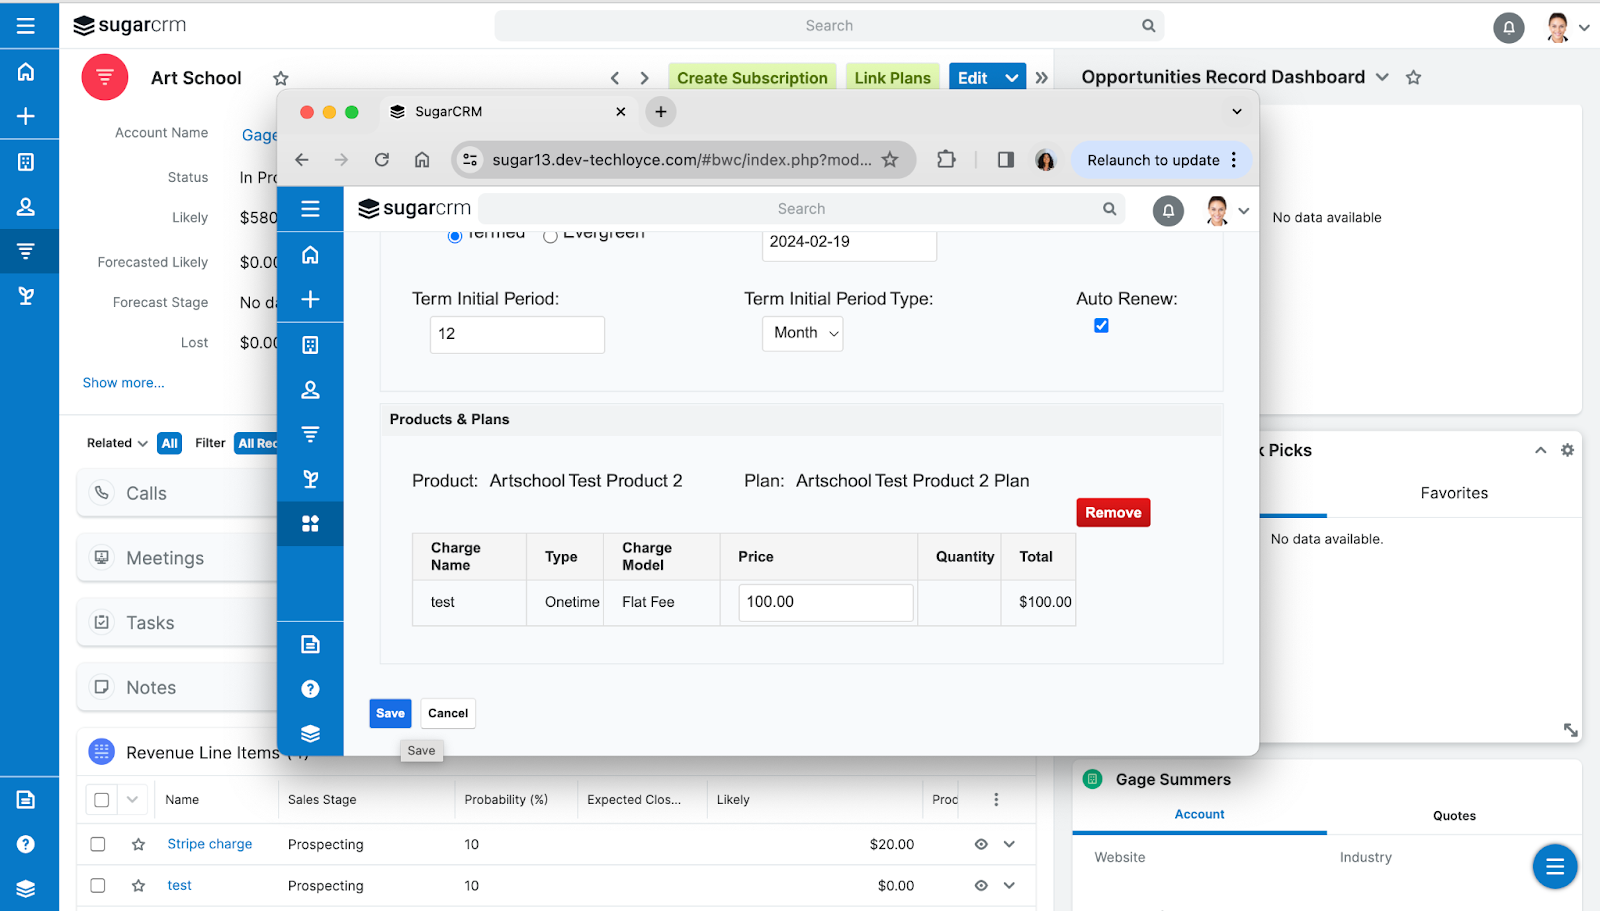Screen dimensions: 1600x911
Task: Open the Leads sprout icon in sidebar
Action: pyautogui.click(x=30, y=295)
